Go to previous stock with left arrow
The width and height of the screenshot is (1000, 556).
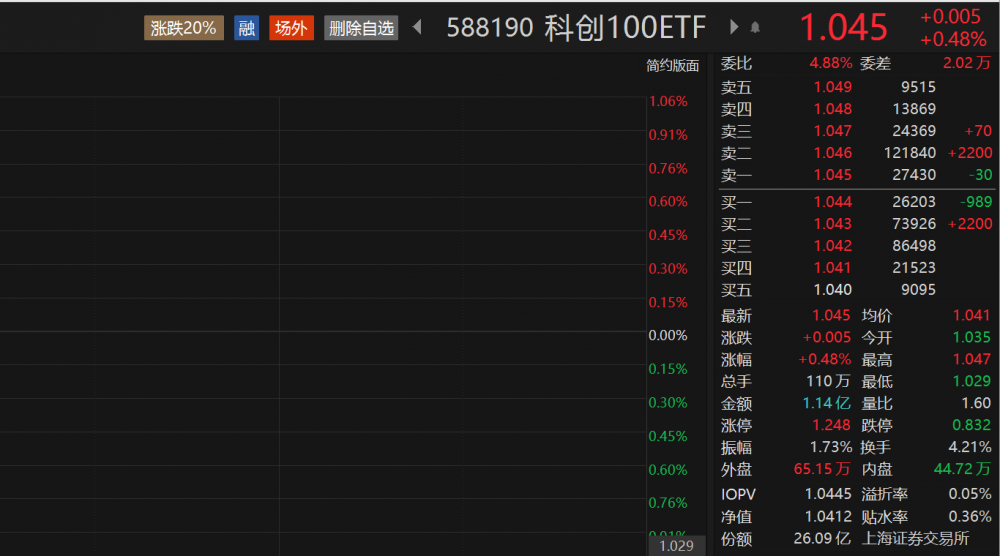pyautogui.click(x=417, y=27)
